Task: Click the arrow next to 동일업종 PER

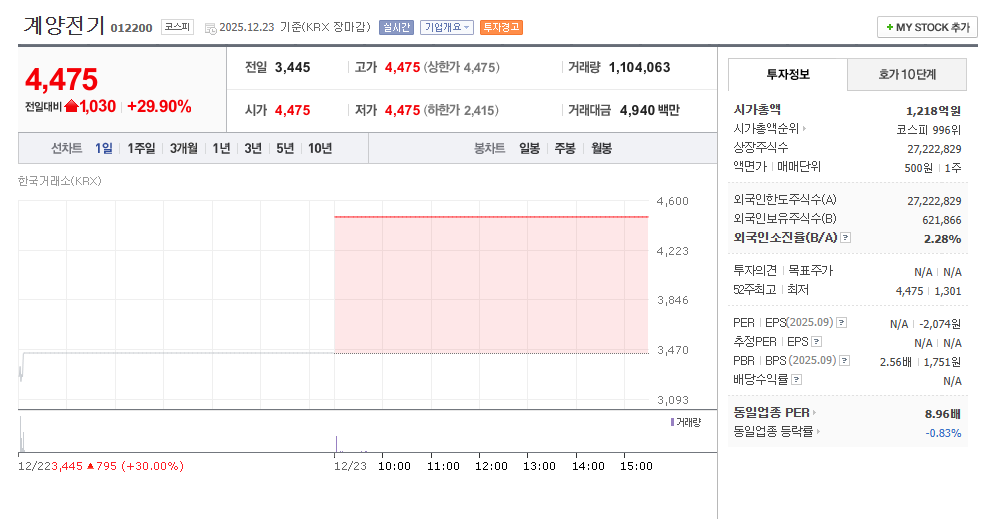Action: click(x=814, y=413)
